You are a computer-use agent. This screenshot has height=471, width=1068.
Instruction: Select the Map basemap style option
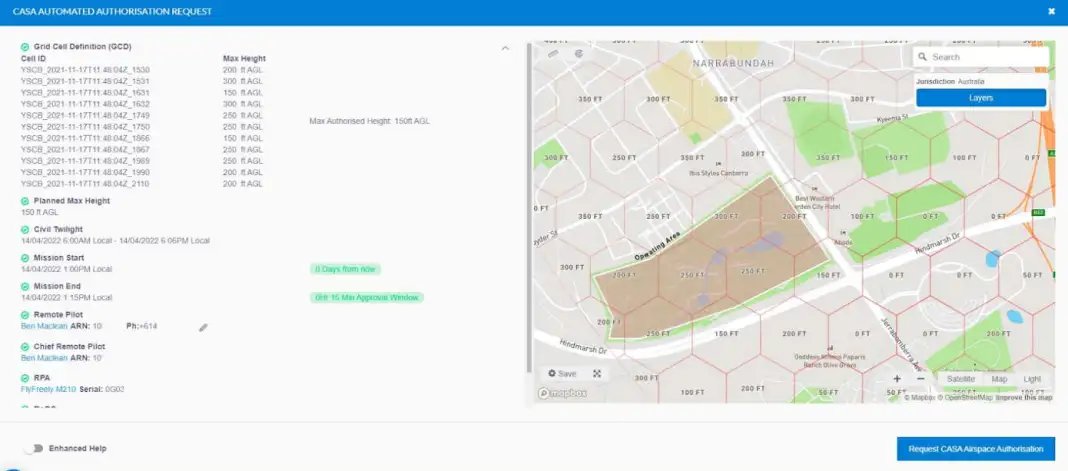tap(998, 379)
